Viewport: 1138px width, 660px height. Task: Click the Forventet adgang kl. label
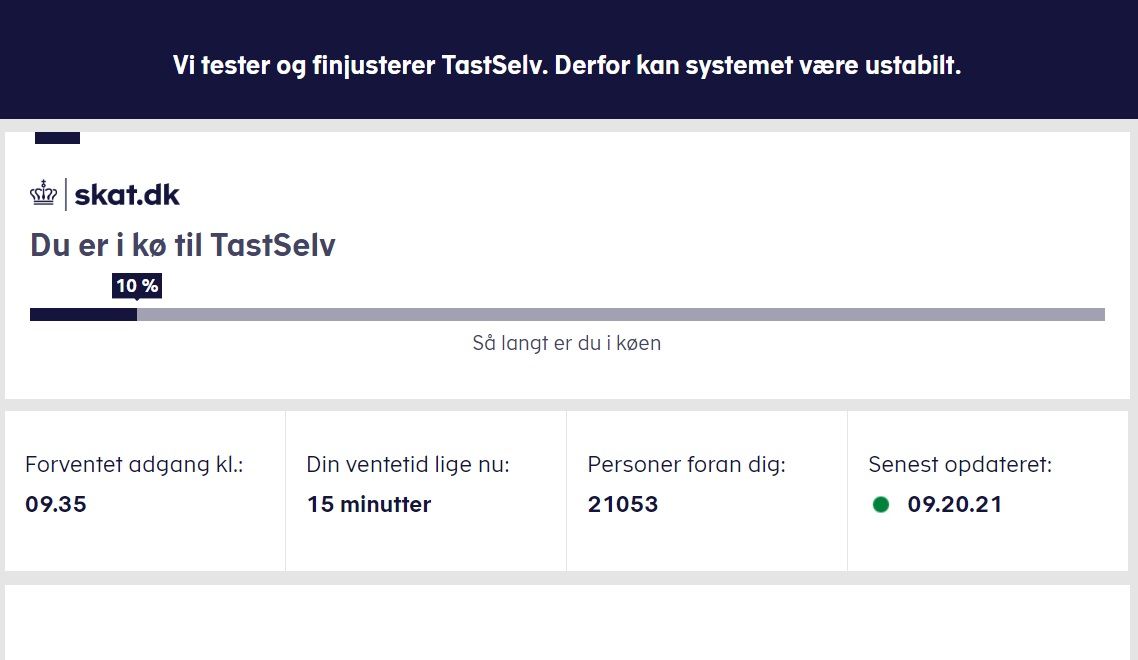(134, 465)
